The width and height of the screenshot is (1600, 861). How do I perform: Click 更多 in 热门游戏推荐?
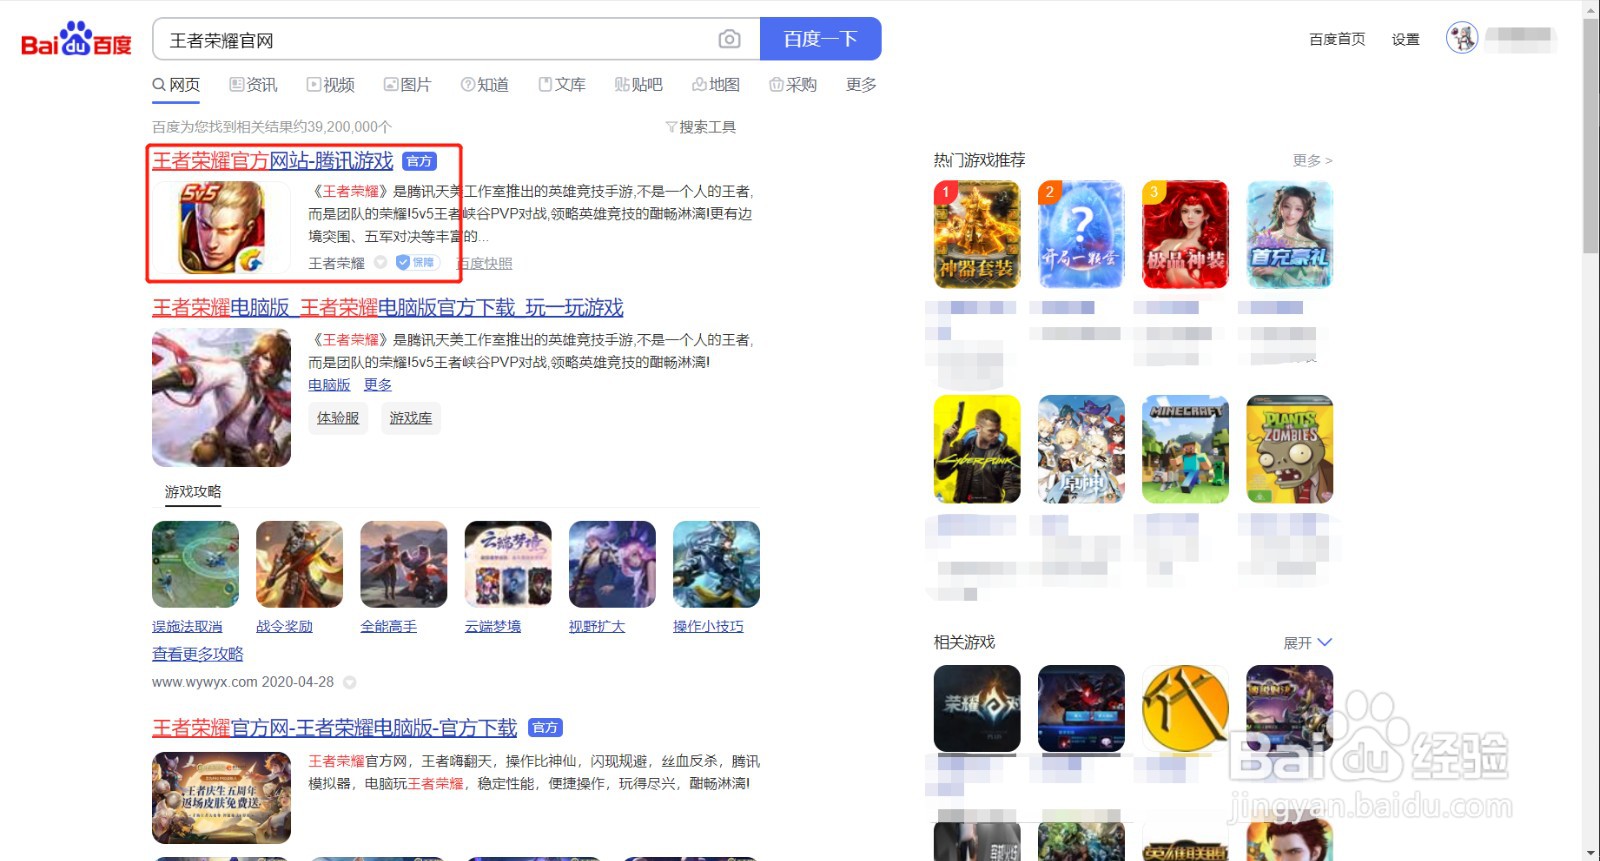[x=1312, y=161]
